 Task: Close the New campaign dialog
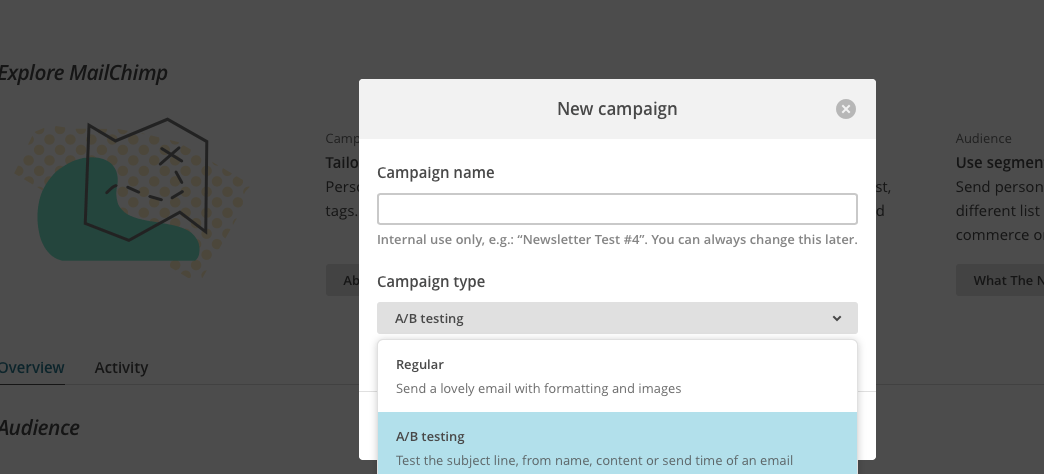[846, 109]
